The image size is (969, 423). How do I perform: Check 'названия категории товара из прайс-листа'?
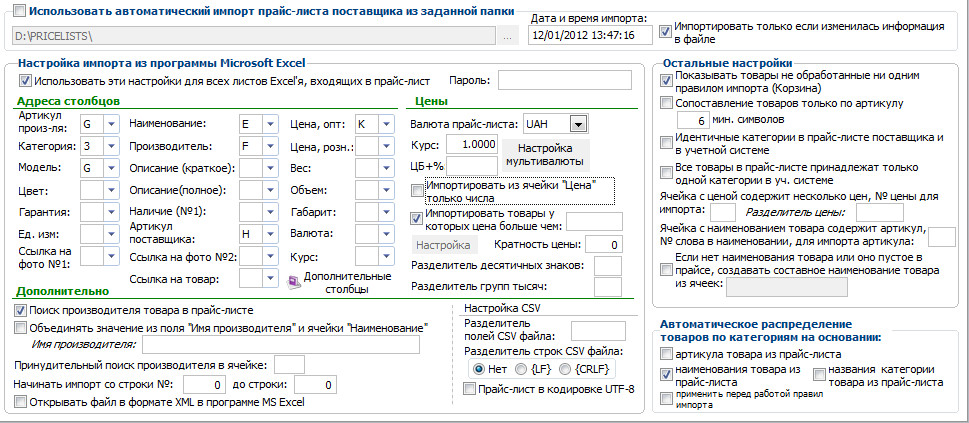click(x=819, y=374)
